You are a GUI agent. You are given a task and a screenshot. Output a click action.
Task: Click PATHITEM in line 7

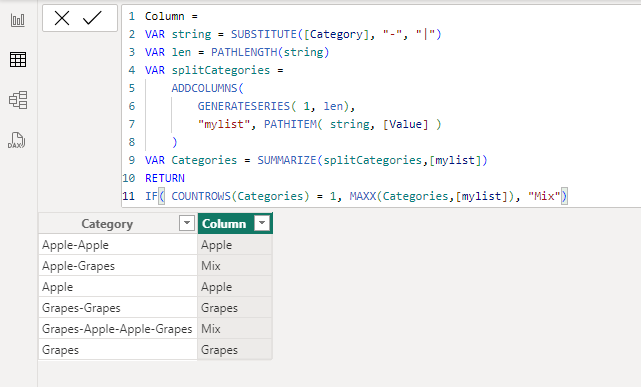tap(290, 124)
